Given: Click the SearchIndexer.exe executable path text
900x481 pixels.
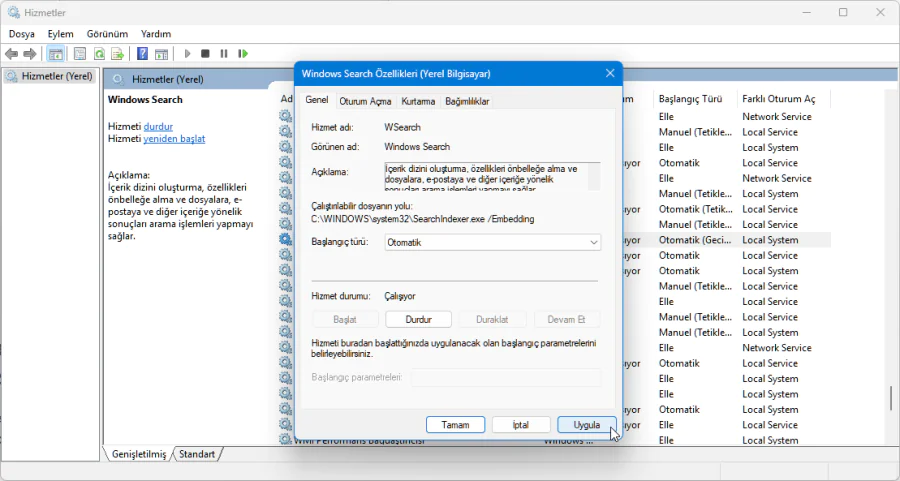Looking at the screenshot, I should tap(422, 219).
